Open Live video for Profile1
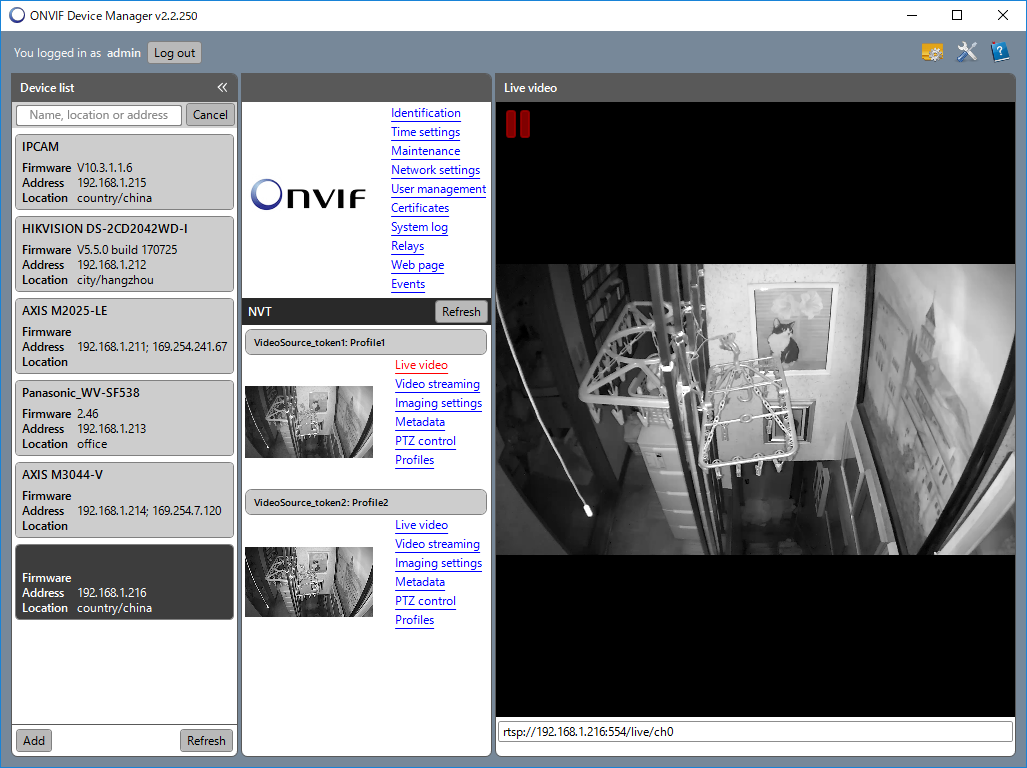The width and height of the screenshot is (1027, 768). [421, 365]
